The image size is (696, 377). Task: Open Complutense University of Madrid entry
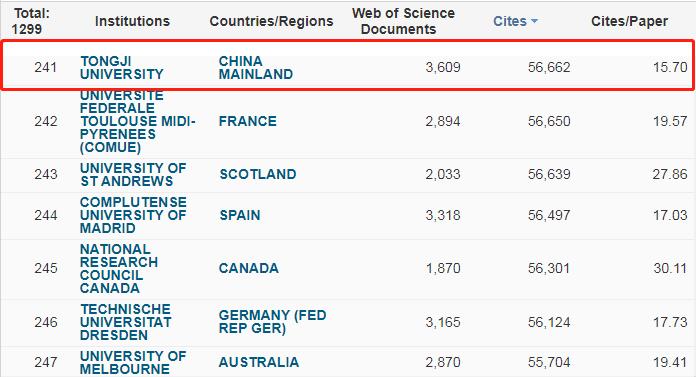(x=133, y=215)
